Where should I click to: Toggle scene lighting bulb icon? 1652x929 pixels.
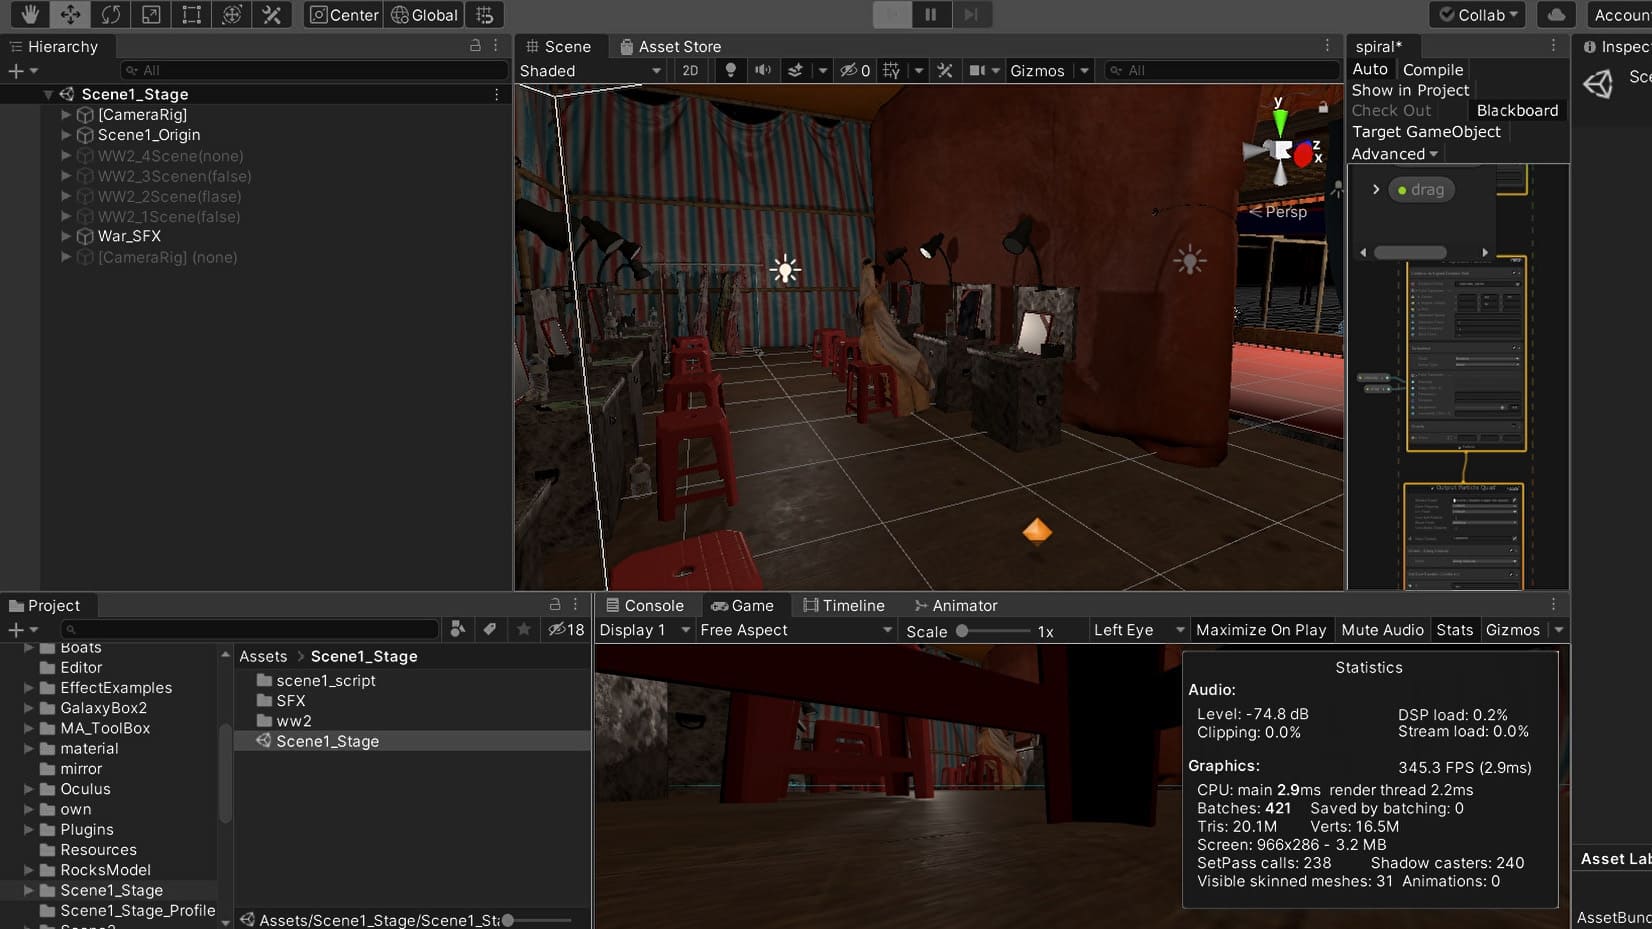tap(731, 70)
